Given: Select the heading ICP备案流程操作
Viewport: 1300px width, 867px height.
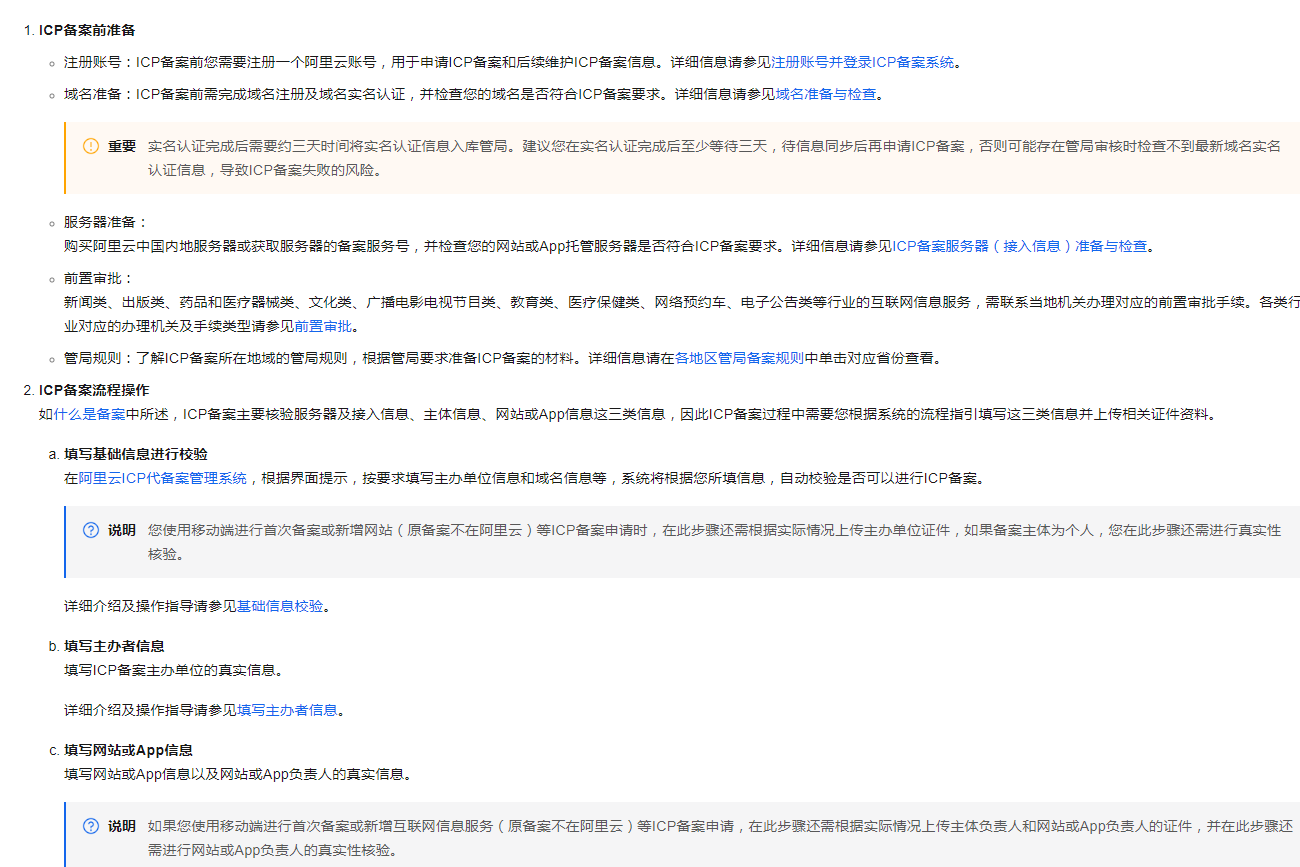Looking at the screenshot, I should pyautogui.click(x=94, y=390).
